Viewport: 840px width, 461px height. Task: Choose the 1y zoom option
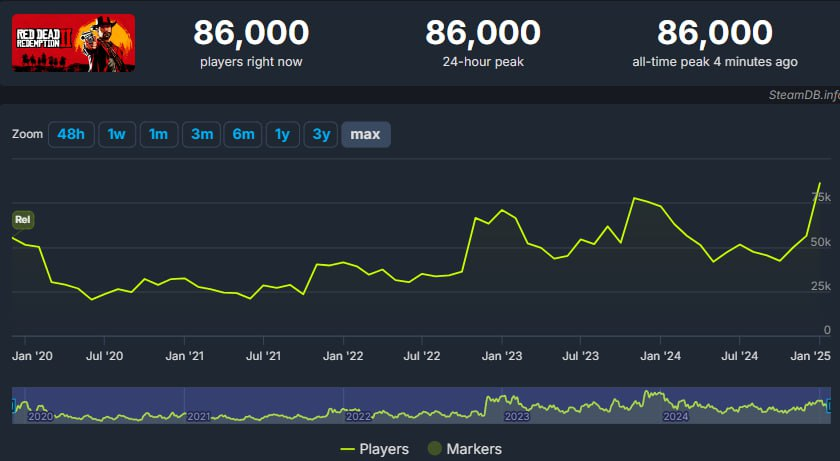point(282,134)
